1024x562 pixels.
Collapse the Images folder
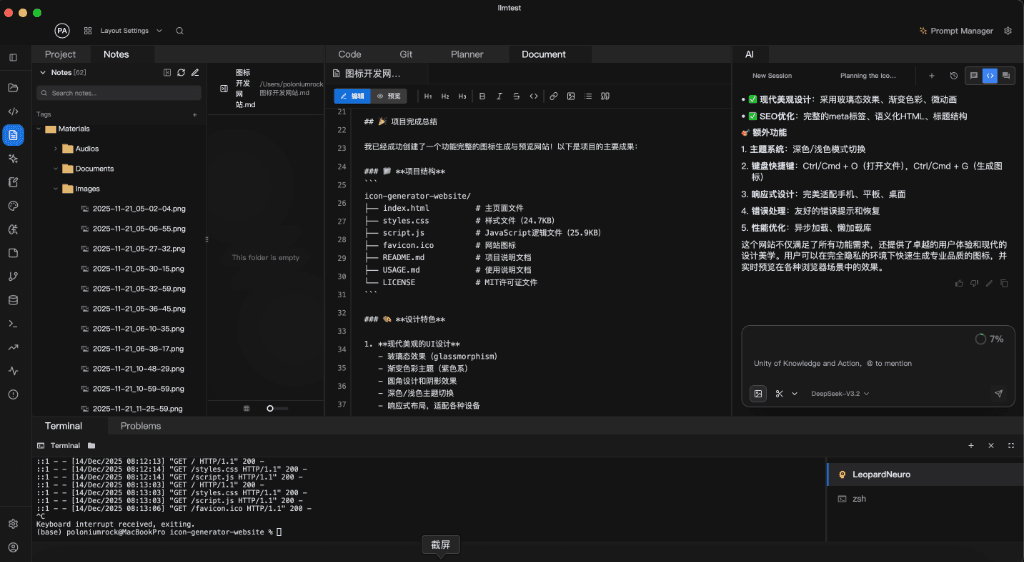click(56, 189)
